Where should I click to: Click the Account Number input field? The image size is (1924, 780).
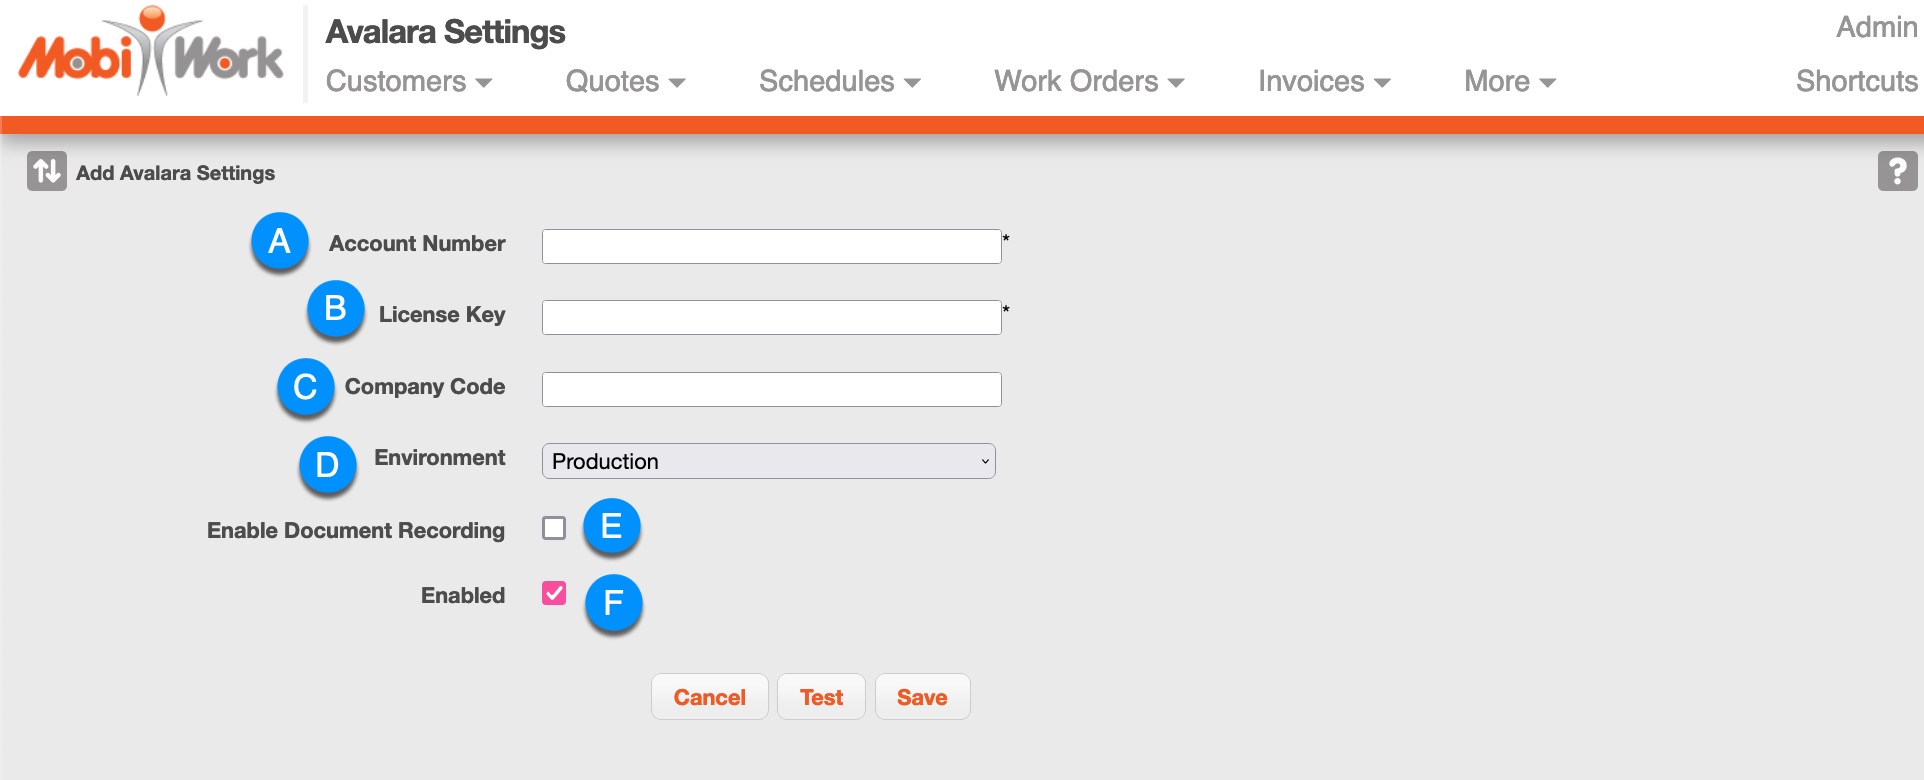(771, 246)
